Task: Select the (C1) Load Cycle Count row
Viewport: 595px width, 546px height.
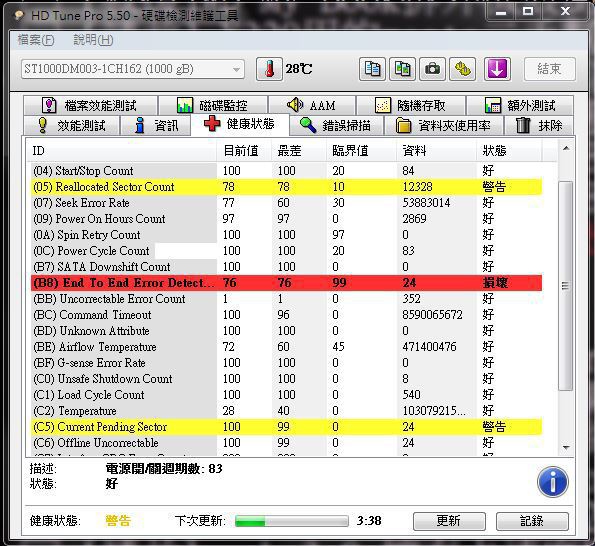Action: tap(286, 395)
